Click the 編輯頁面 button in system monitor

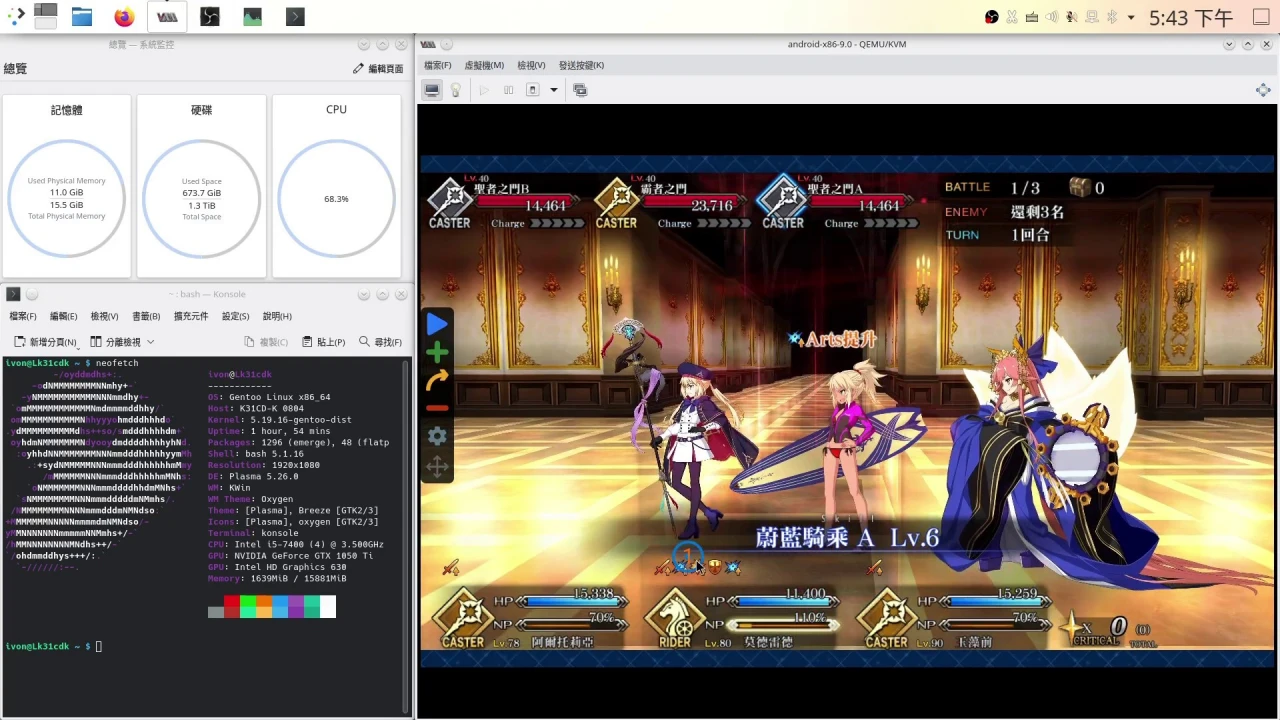click(x=378, y=68)
